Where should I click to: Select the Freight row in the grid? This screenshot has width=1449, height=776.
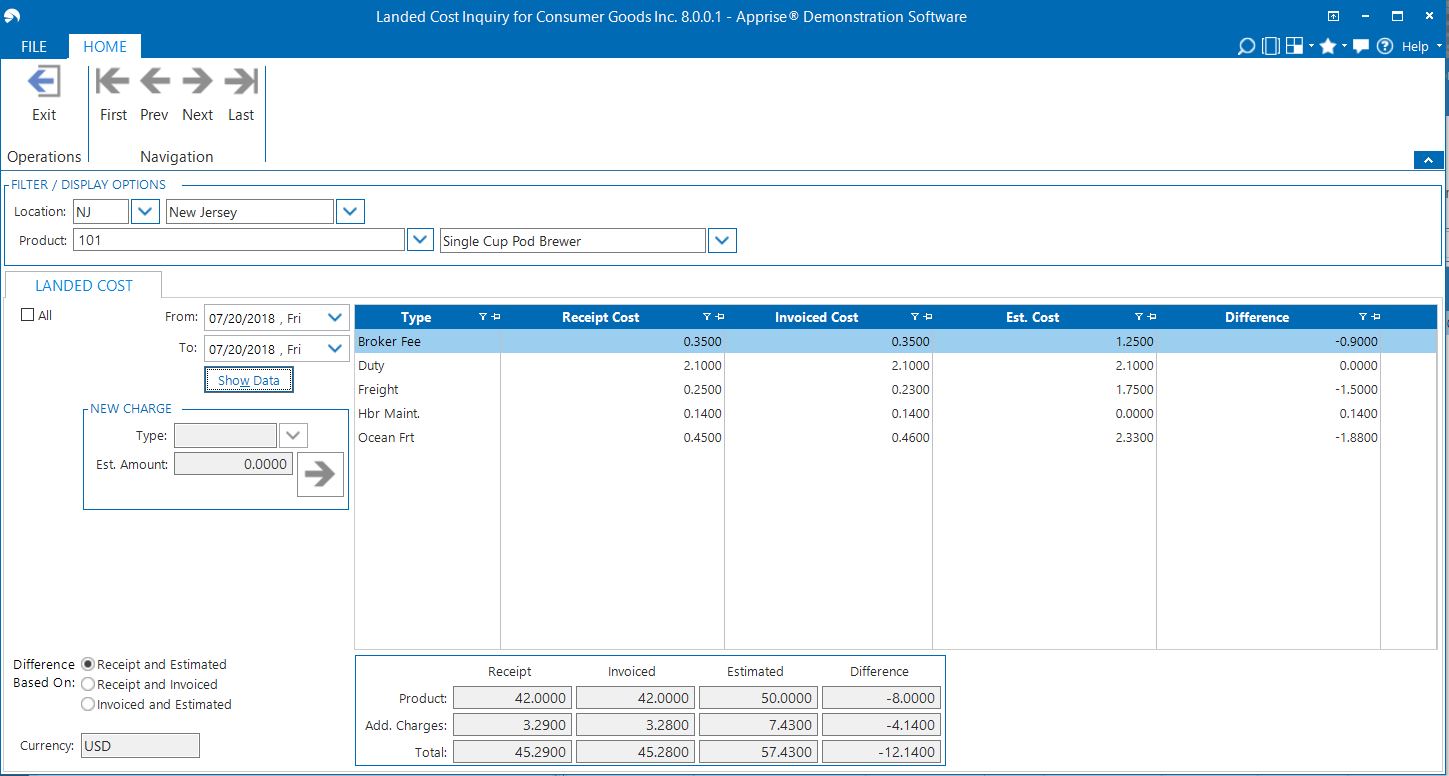[378, 390]
